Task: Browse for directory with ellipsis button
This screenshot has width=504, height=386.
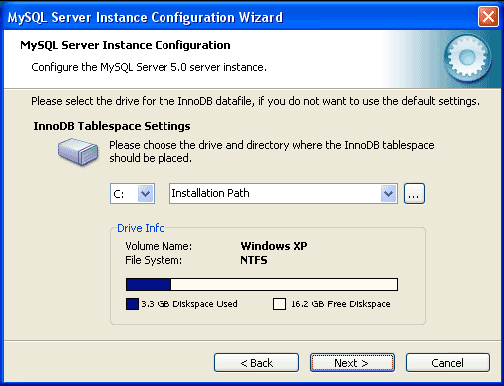Action: point(414,193)
